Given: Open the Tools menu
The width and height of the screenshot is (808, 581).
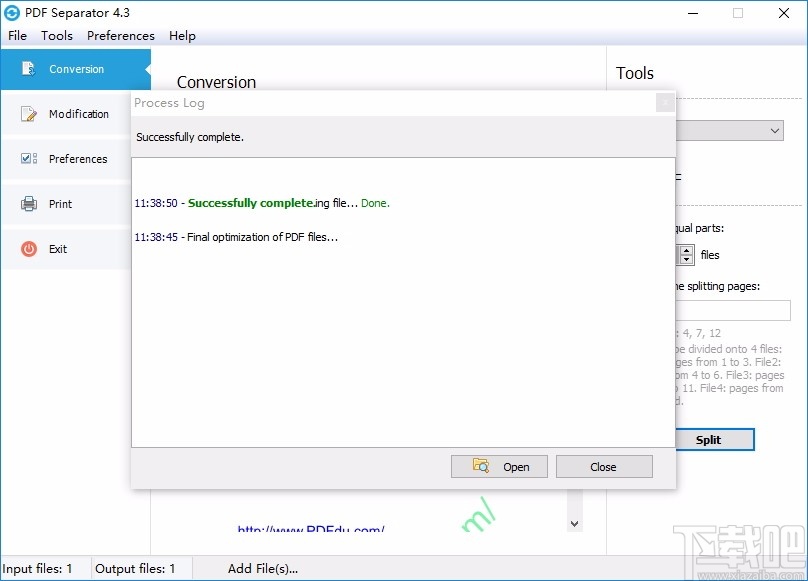Looking at the screenshot, I should (57, 35).
